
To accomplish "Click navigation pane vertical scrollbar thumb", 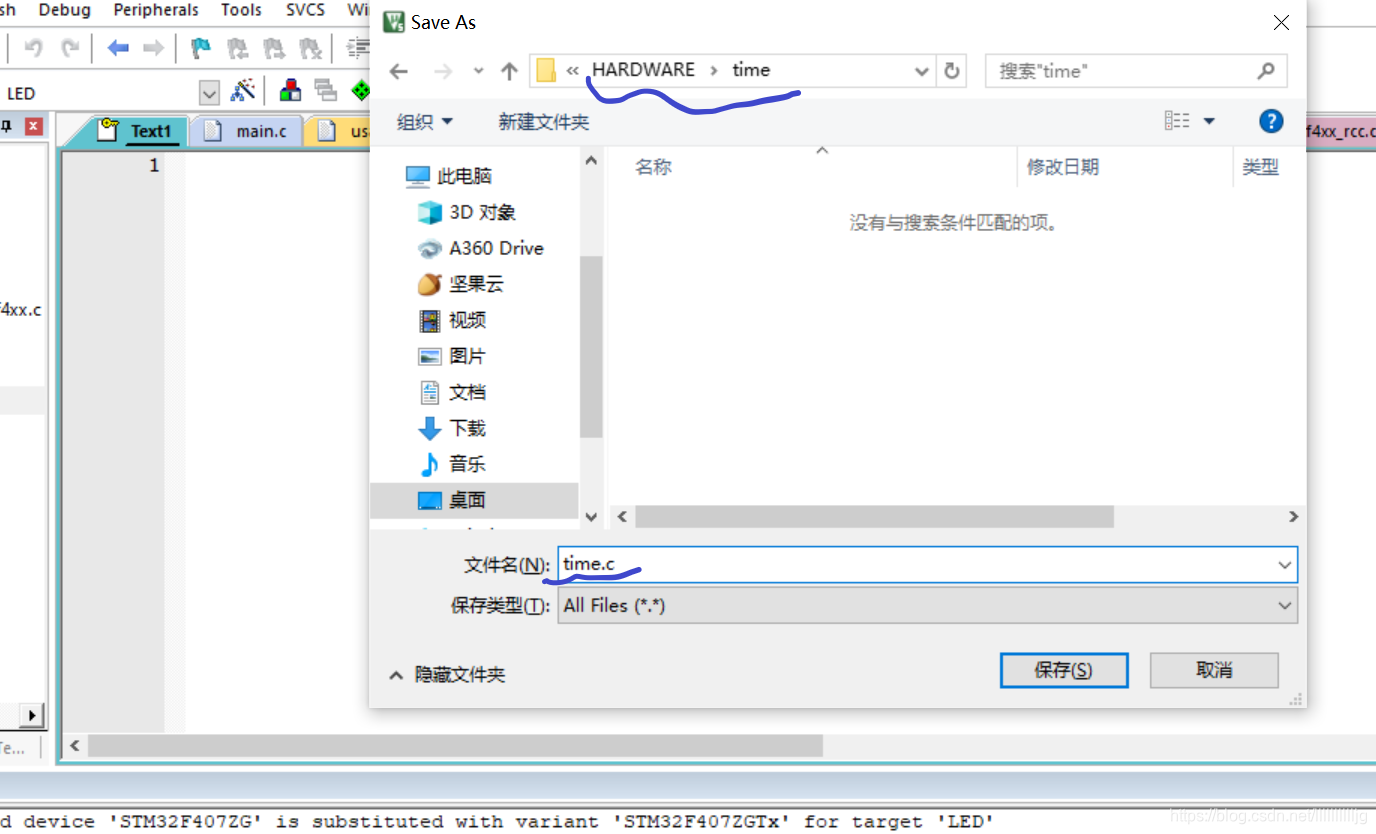I will pos(591,346).
